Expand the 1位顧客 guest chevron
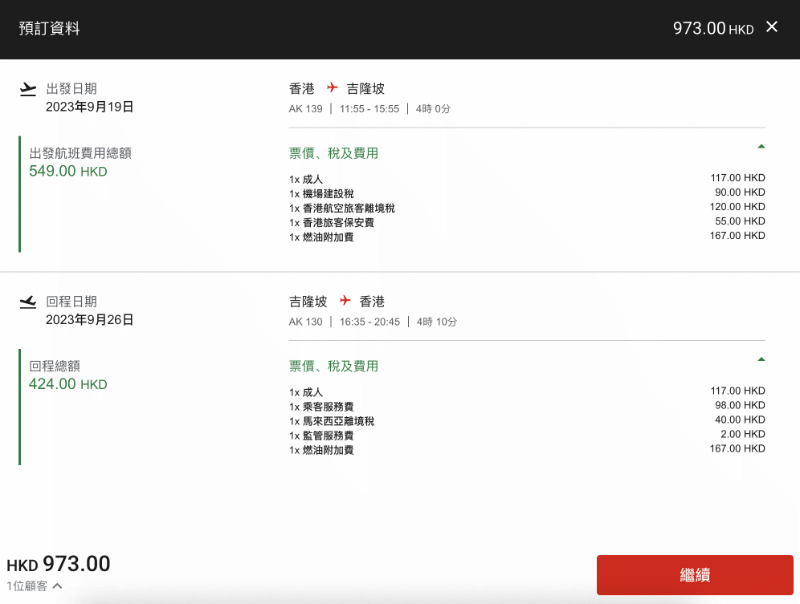Viewport: 800px width, 604px height. [57, 586]
